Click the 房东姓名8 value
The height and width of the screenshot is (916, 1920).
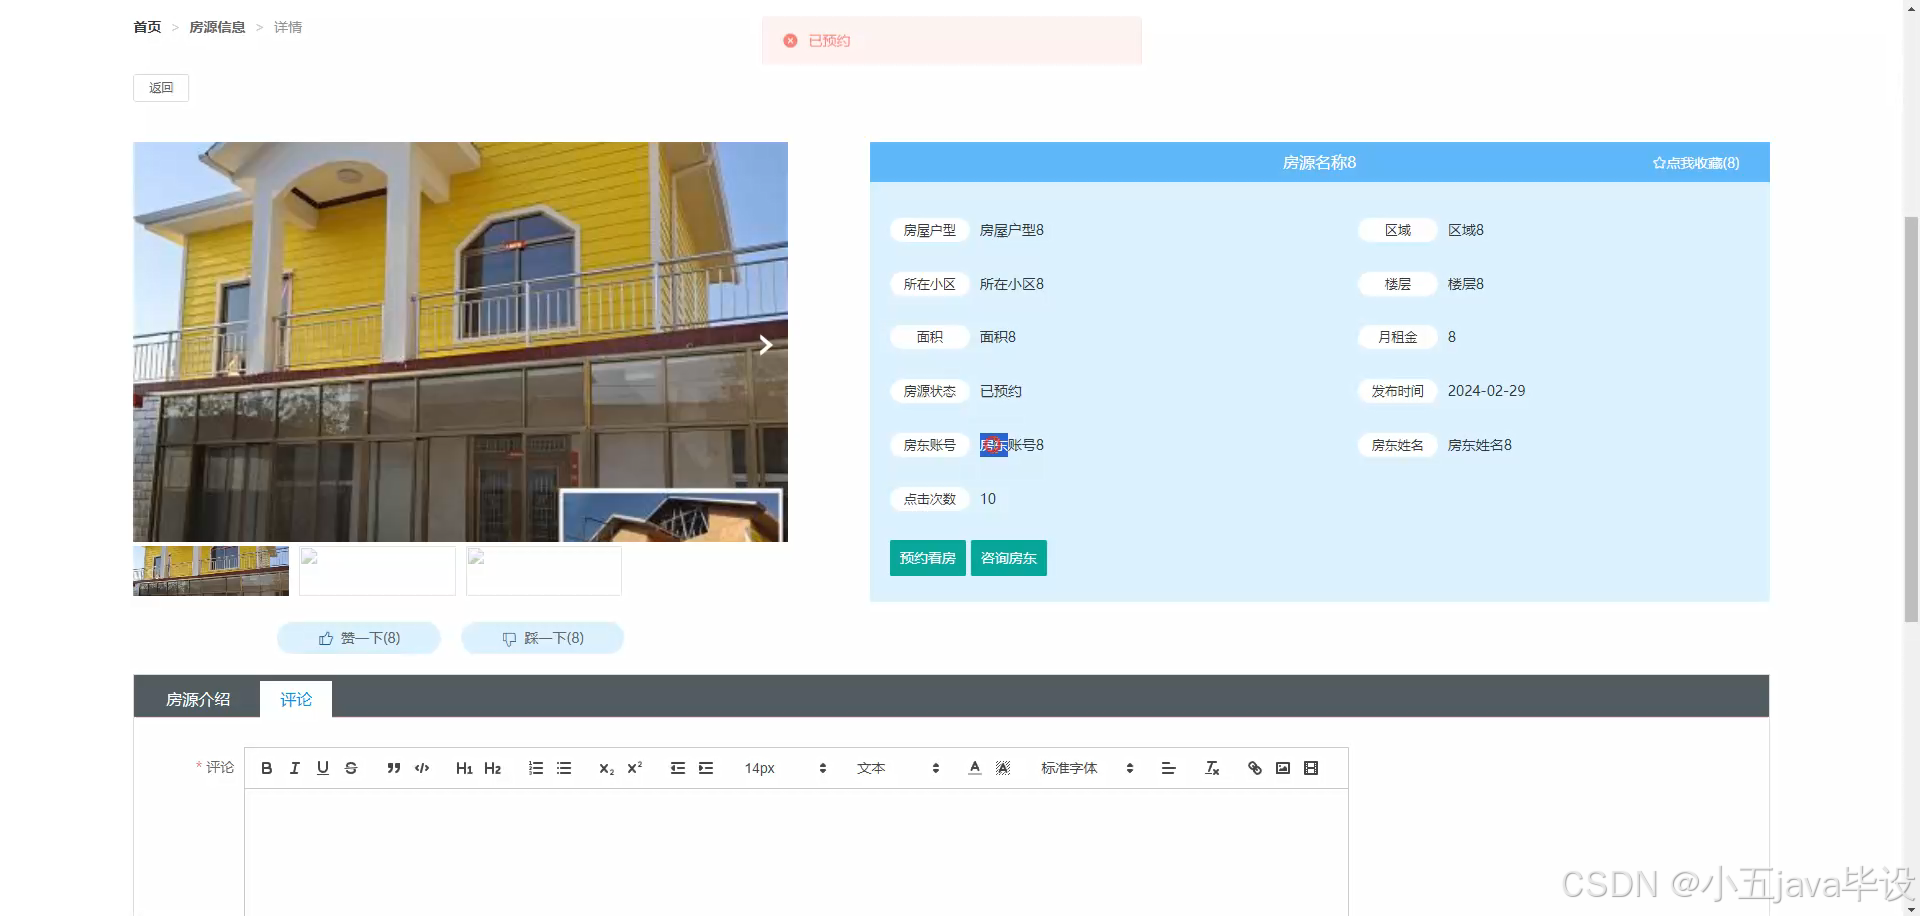(x=1479, y=445)
